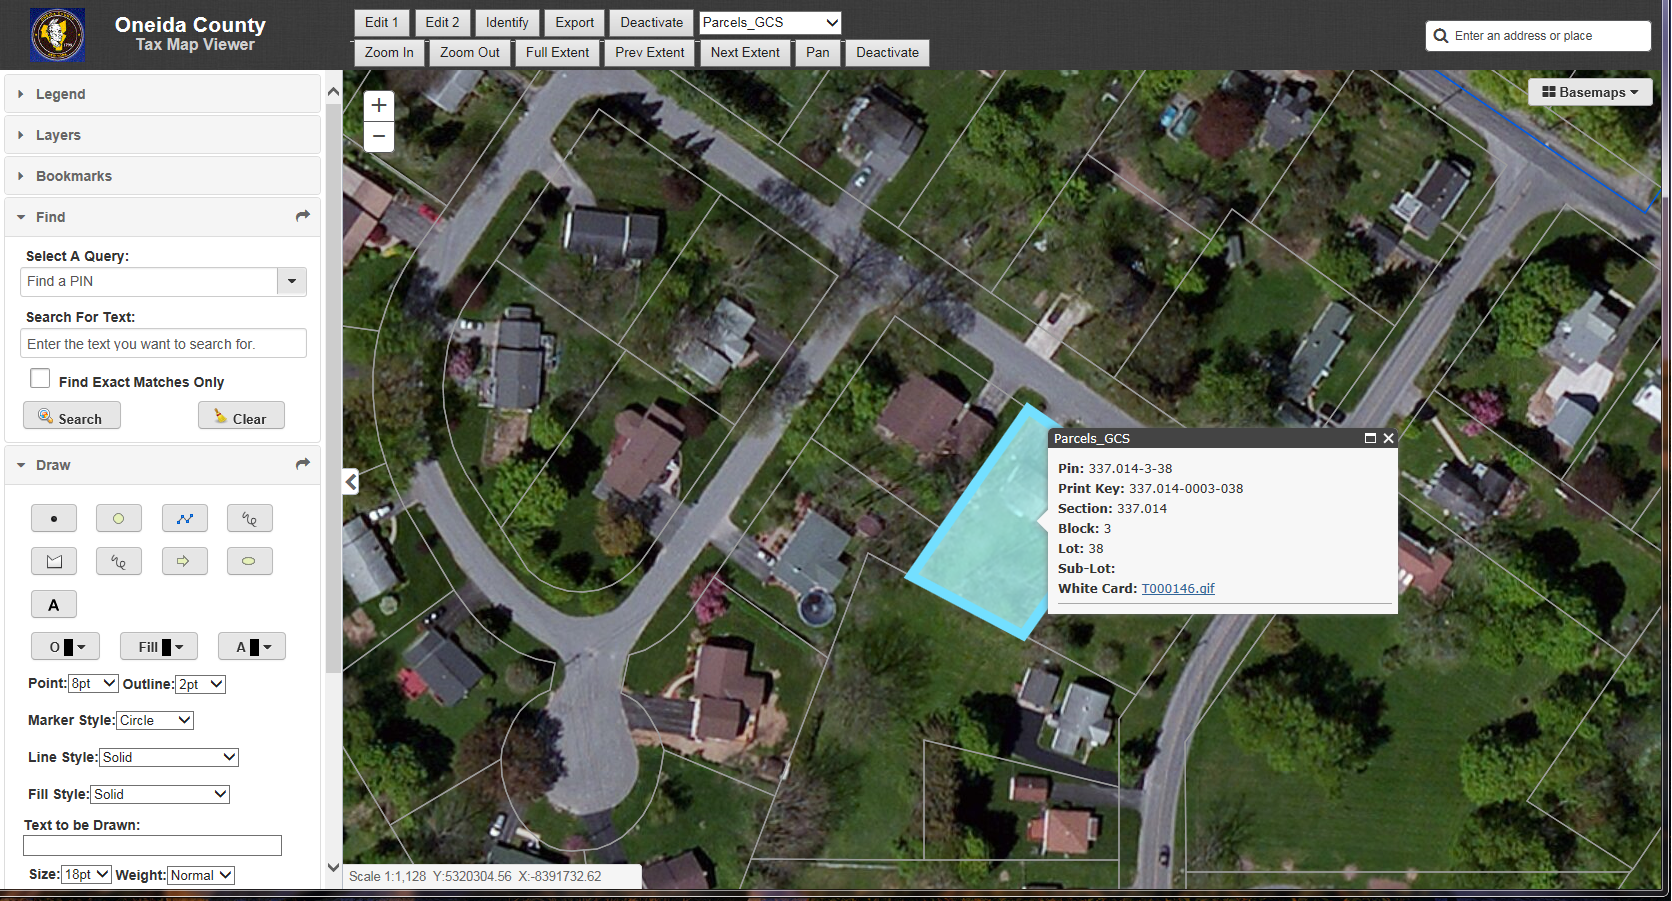
Task: Select the ellipse draw tool
Action: click(250, 561)
